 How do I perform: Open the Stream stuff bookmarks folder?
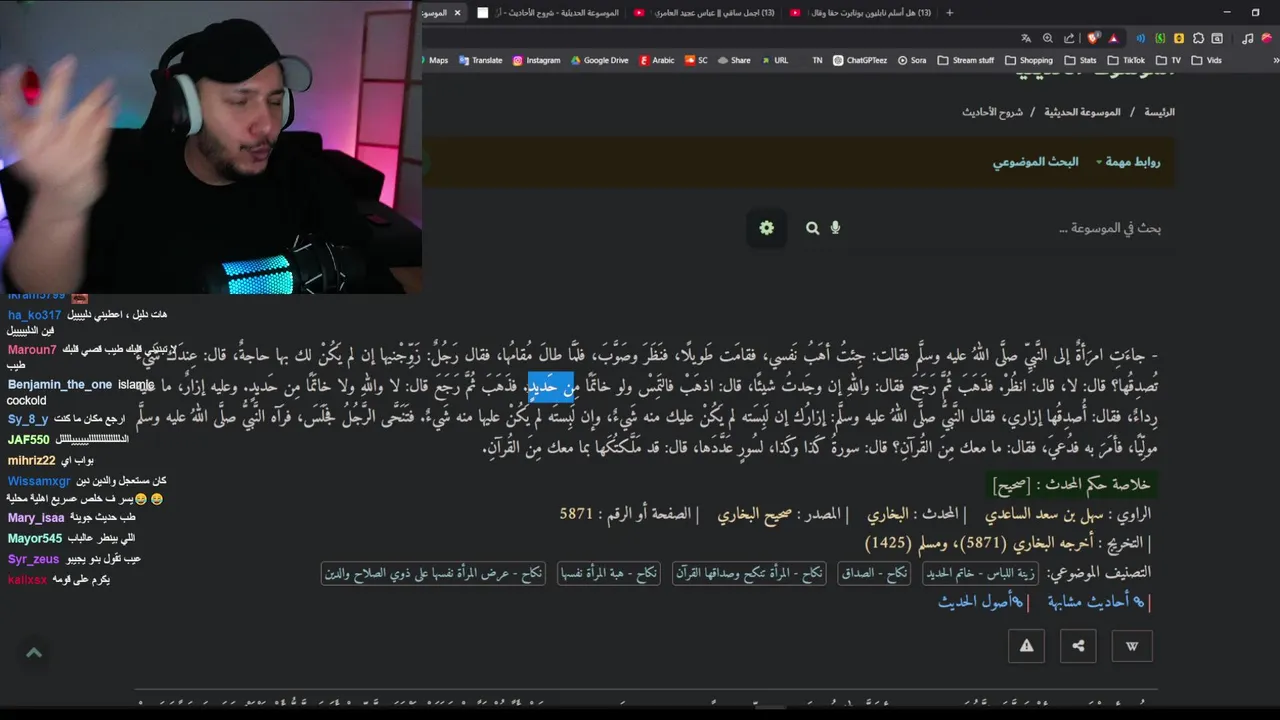point(965,60)
